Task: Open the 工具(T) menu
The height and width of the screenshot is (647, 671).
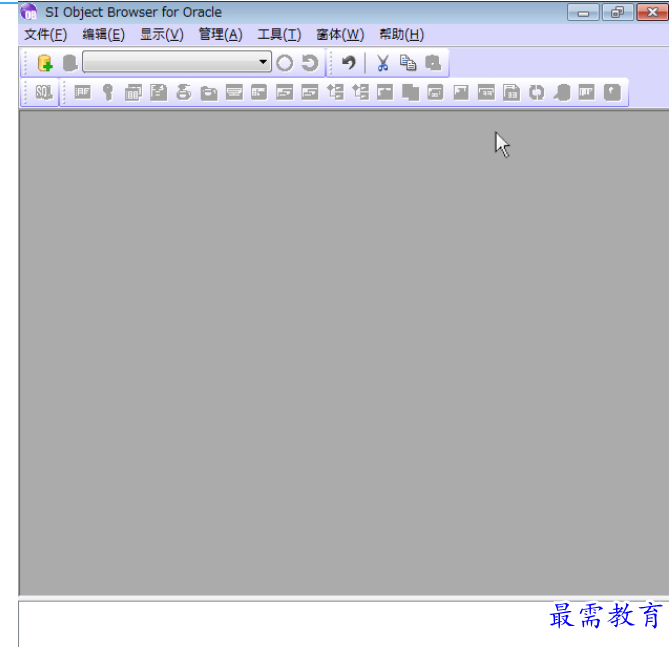Action: pos(279,35)
